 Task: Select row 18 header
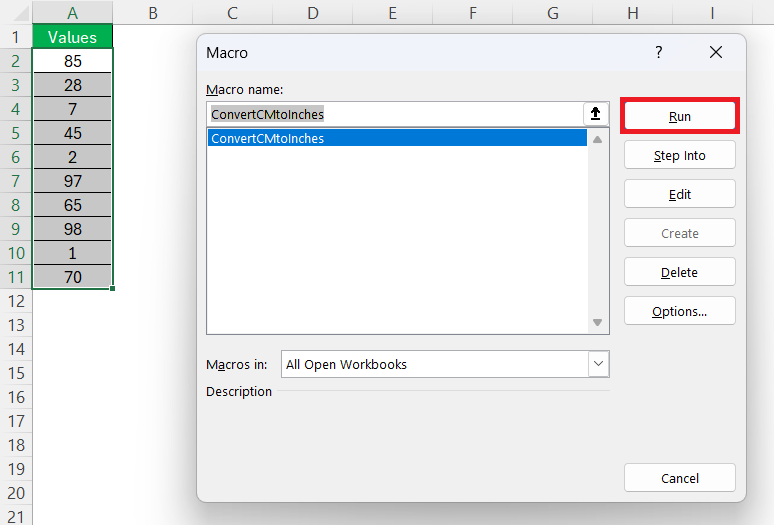click(16, 445)
